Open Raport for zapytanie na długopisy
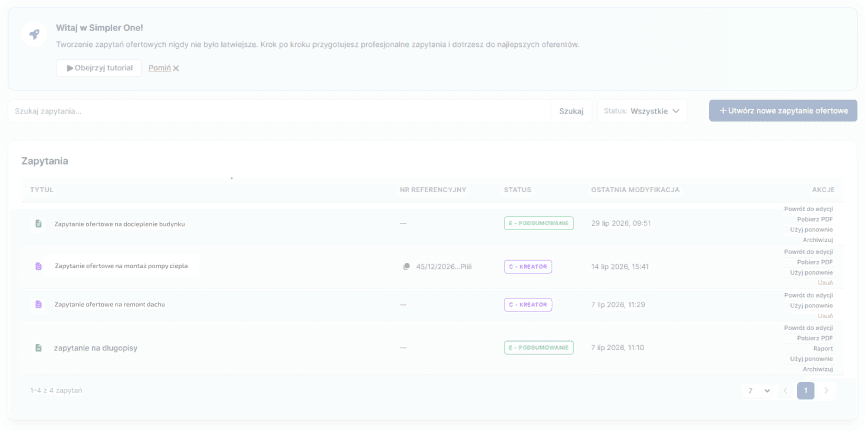 tap(823, 349)
